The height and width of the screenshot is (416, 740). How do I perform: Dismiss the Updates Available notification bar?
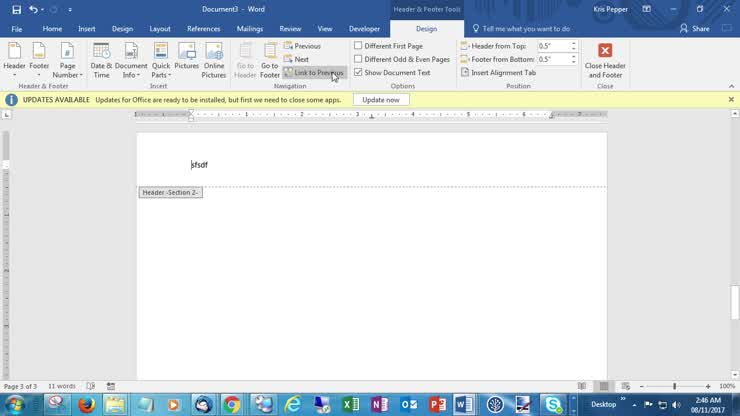point(731,100)
